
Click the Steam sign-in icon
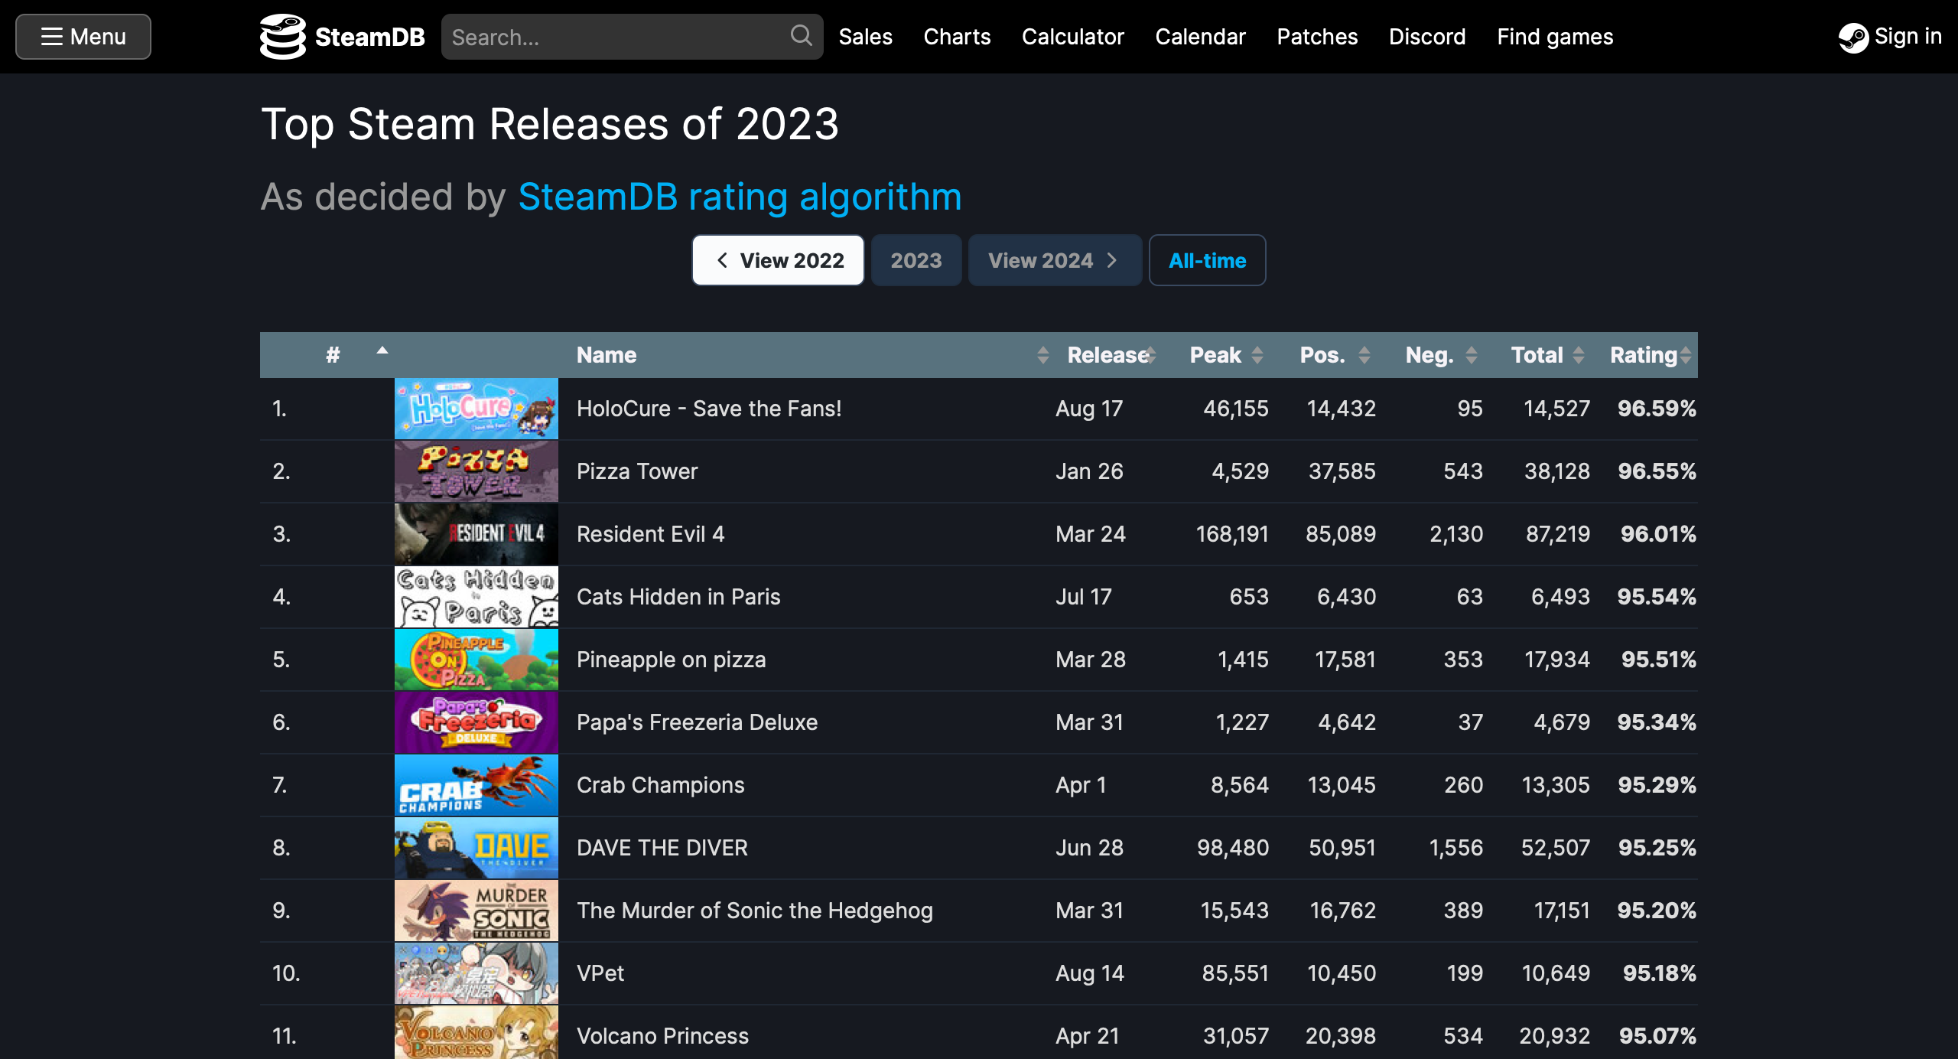click(1853, 38)
